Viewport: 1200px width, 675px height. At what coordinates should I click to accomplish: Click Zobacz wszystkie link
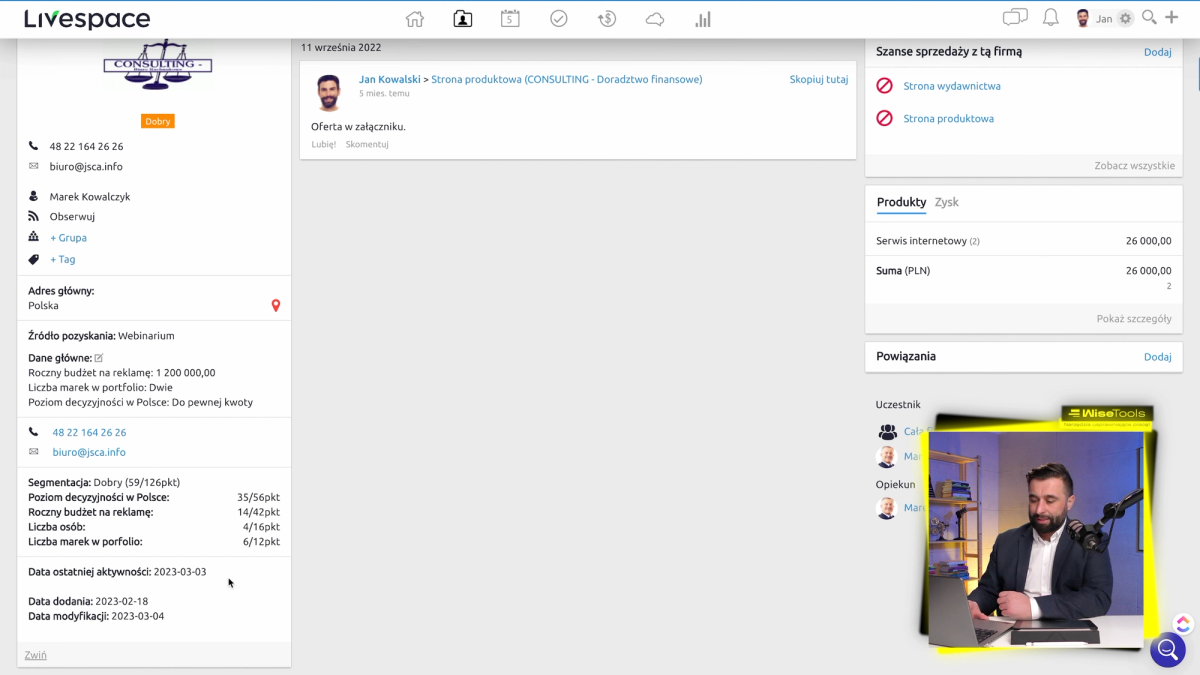[1135, 166]
